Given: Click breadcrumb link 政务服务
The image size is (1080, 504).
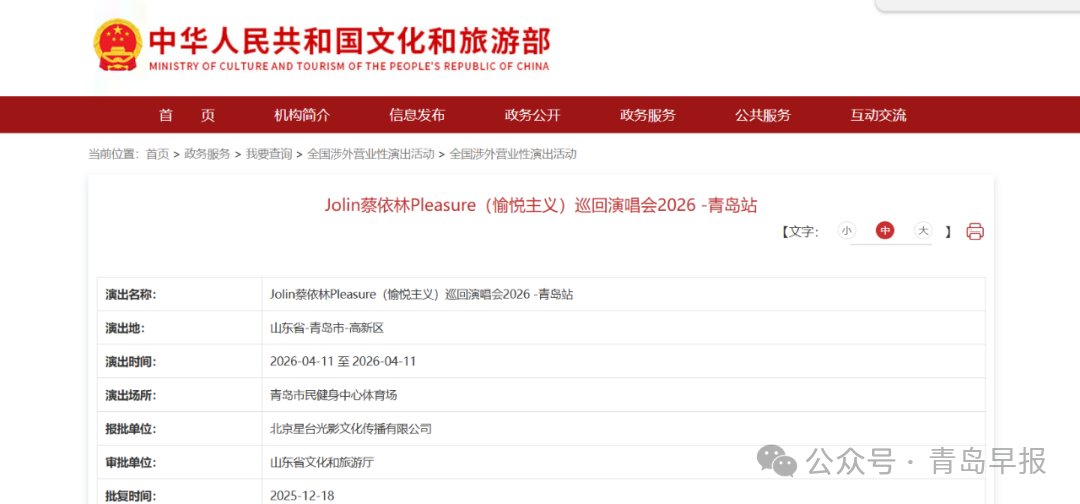Looking at the screenshot, I should (x=207, y=154).
